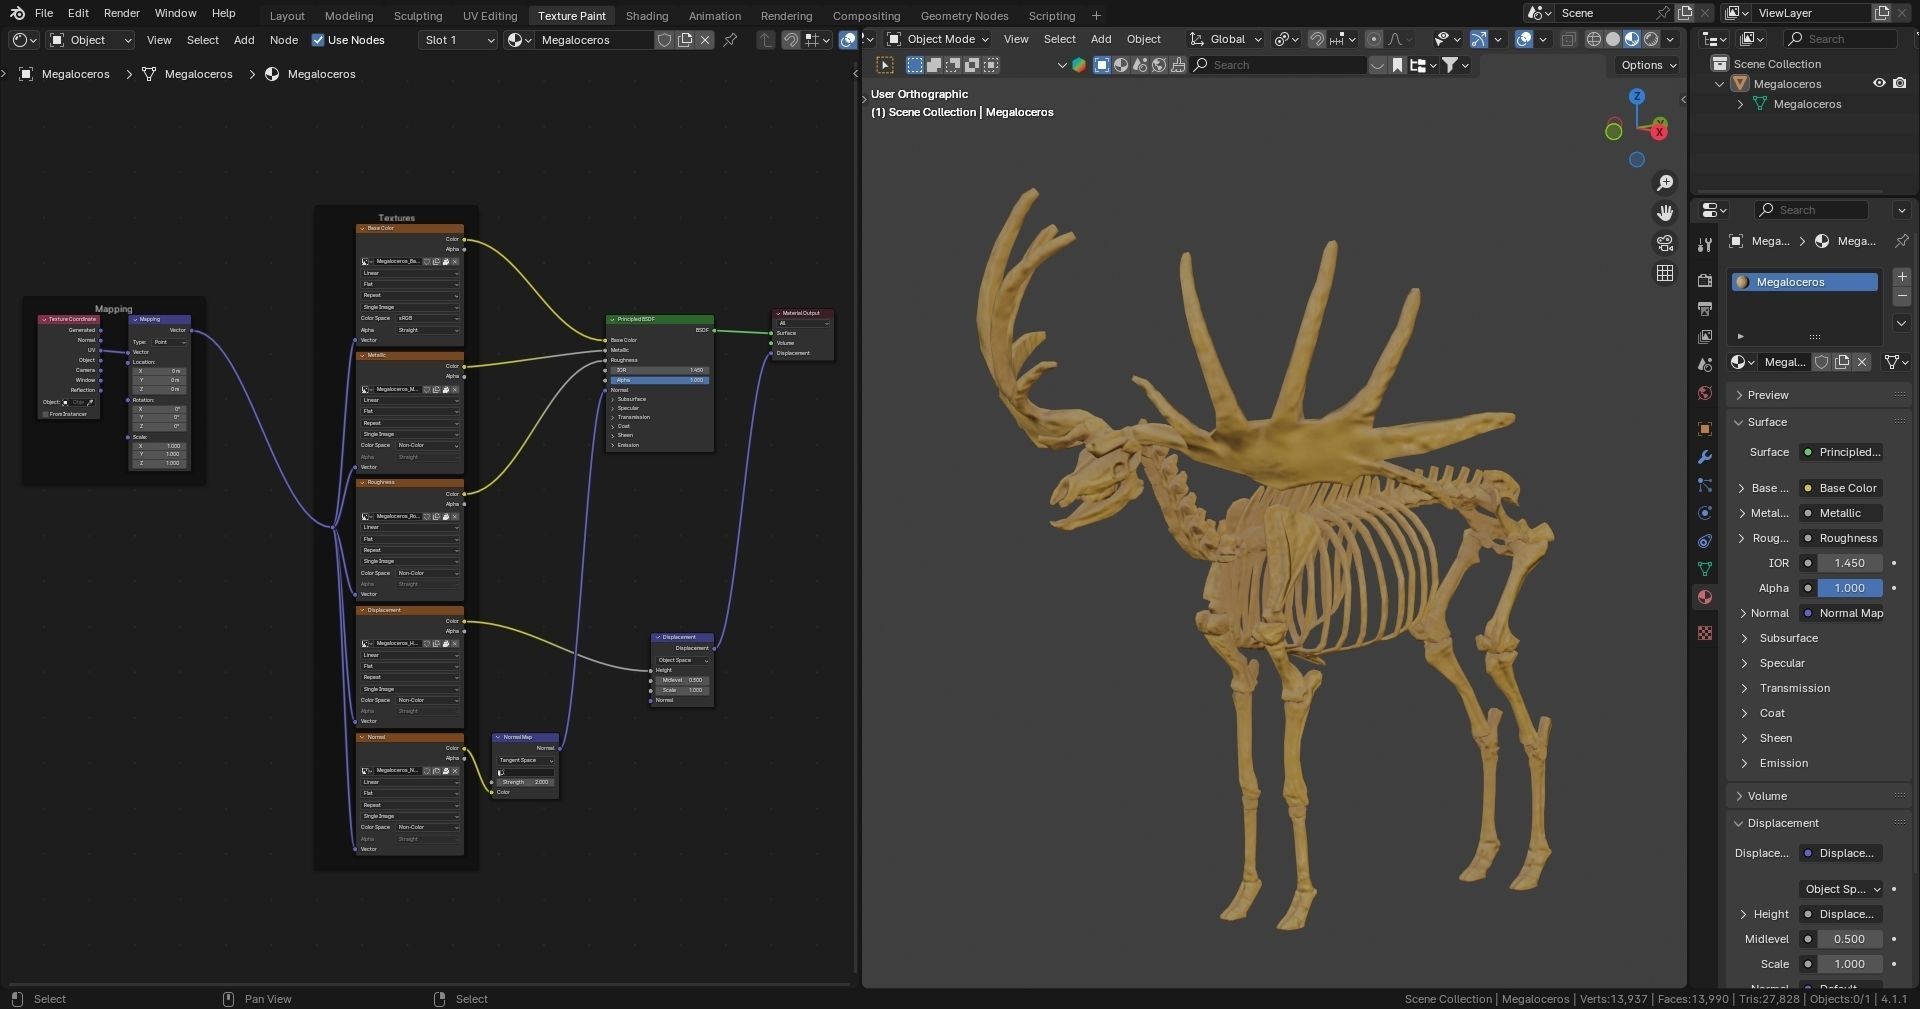
Task: Remove material slot with minus button
Action: (x=1902, y=297)
